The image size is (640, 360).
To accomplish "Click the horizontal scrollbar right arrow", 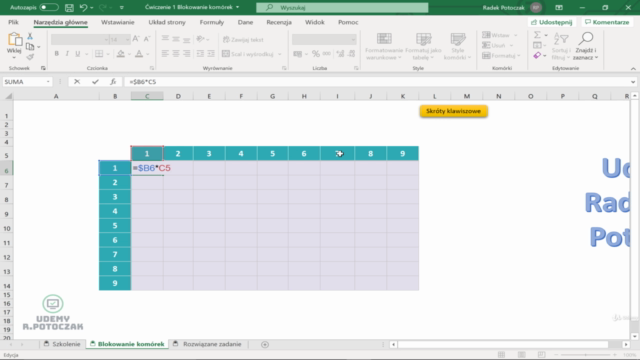I will coord(626,344).
